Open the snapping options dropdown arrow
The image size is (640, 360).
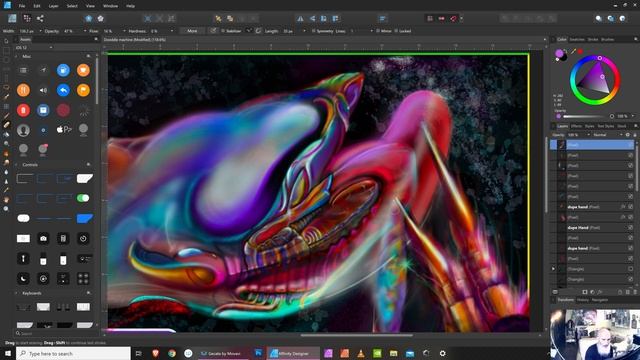461,18
